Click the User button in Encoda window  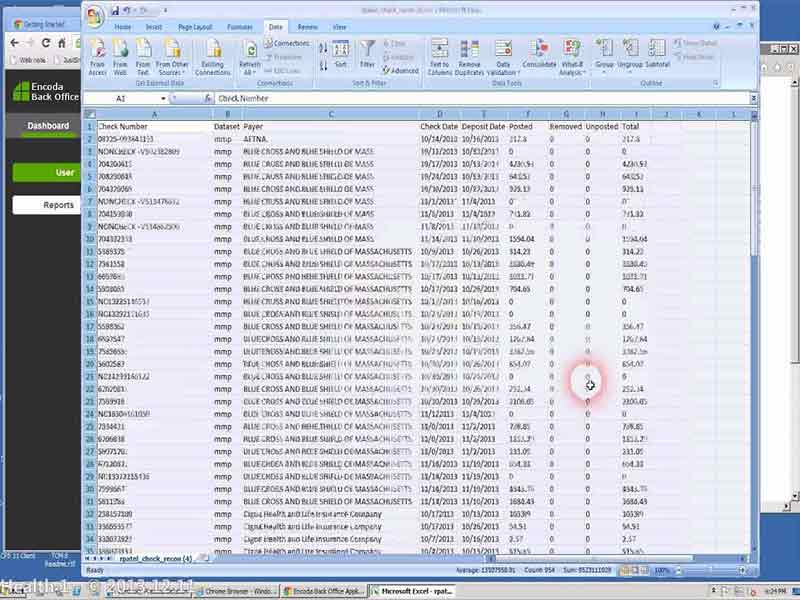[47, 172]
